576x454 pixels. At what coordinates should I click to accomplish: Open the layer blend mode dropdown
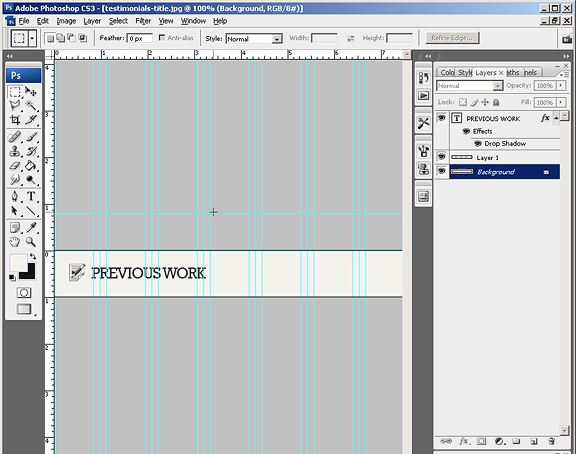(x=497, y=86)
